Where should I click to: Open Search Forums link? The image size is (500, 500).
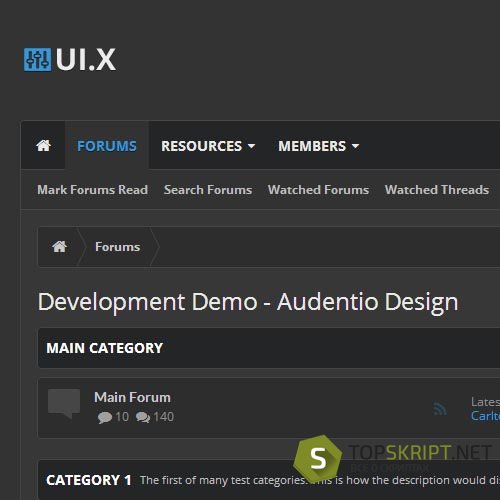point(208,190)
